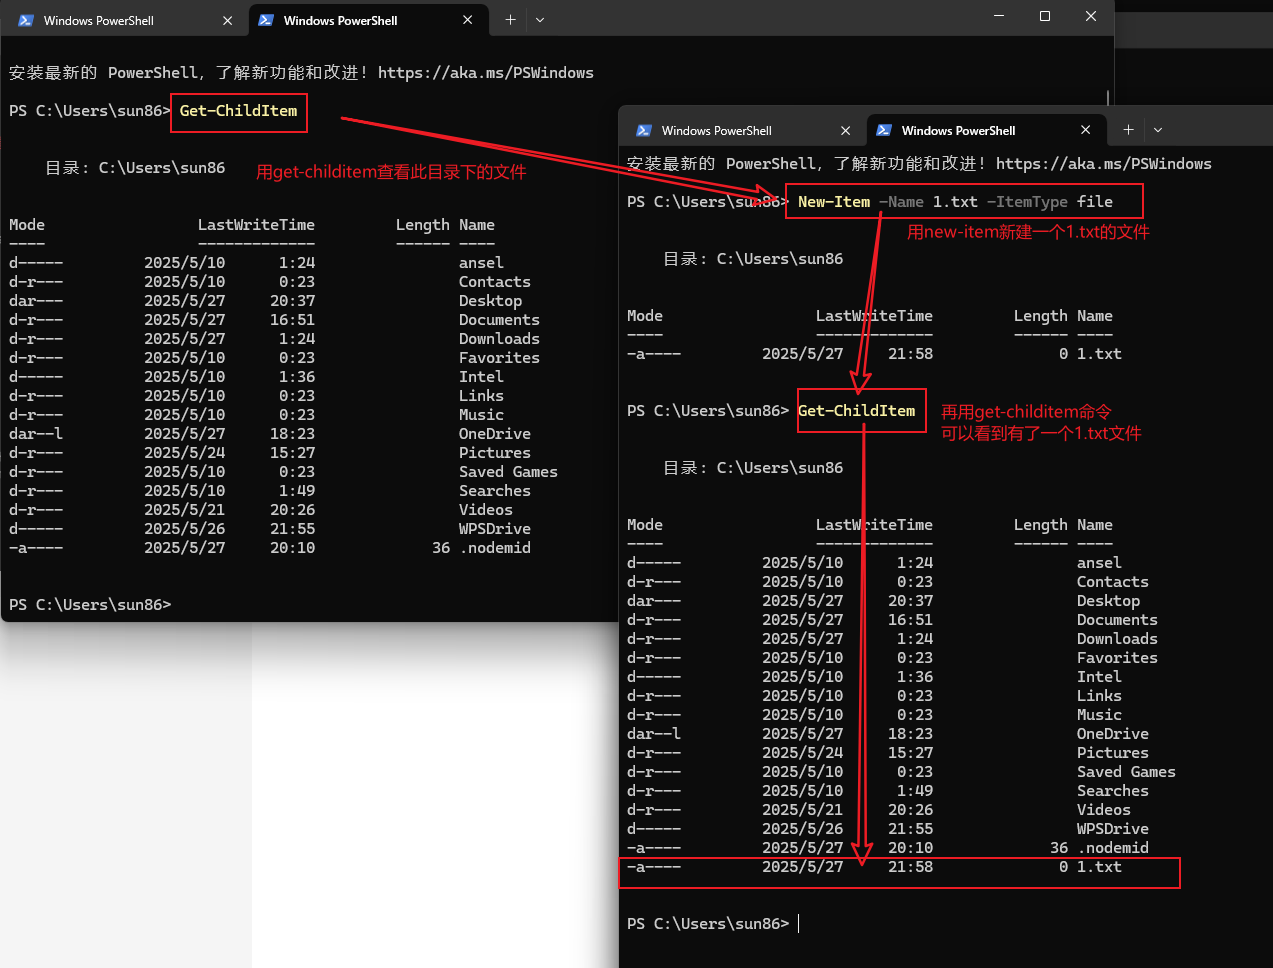Click the PowerShell icon on the left window's first tab
Image resolution: width=1273 pixels, height=968 pixels.
click(25, 19)
